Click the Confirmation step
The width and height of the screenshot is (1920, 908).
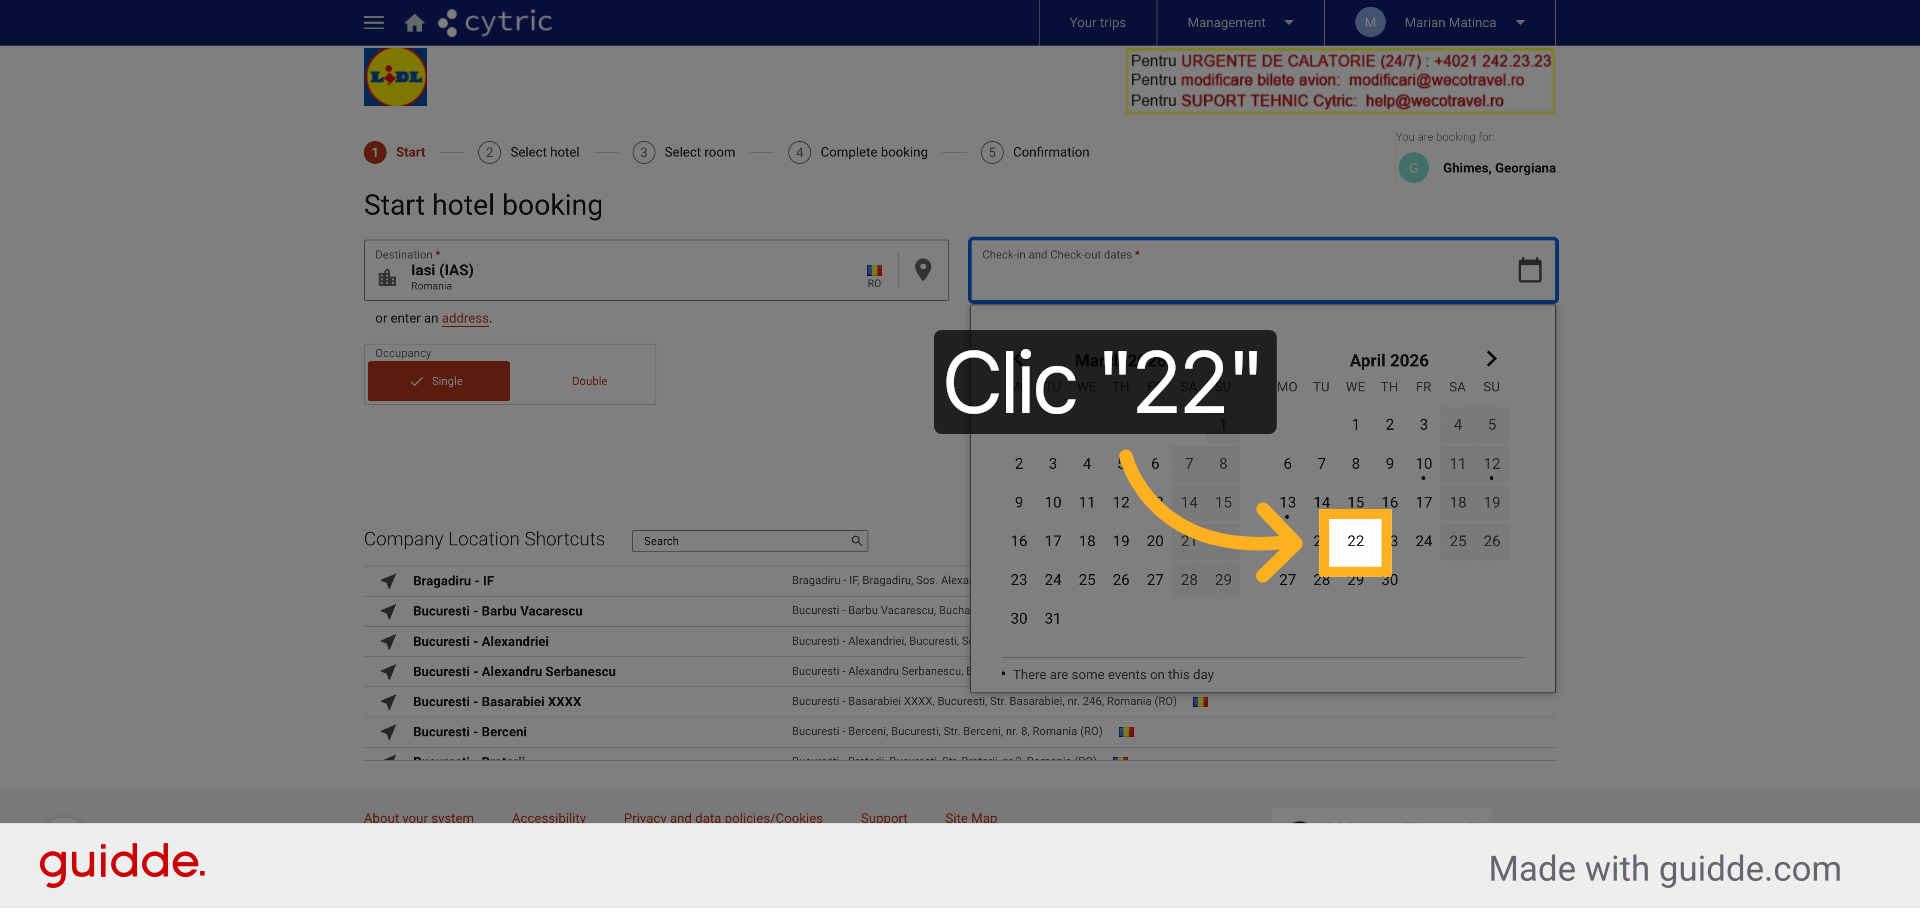click(x=1035, y=152)
